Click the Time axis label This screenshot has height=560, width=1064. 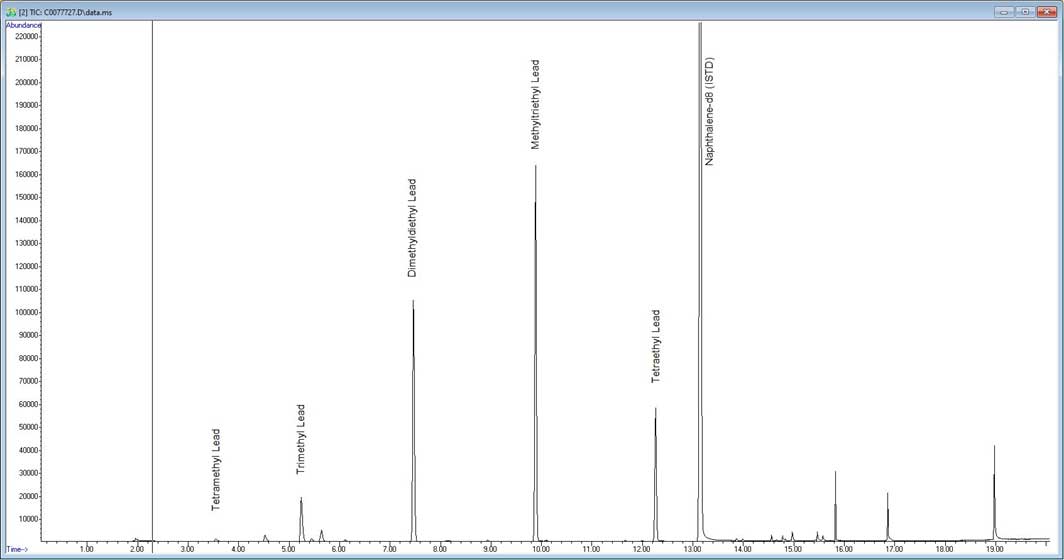click(18, 549)
